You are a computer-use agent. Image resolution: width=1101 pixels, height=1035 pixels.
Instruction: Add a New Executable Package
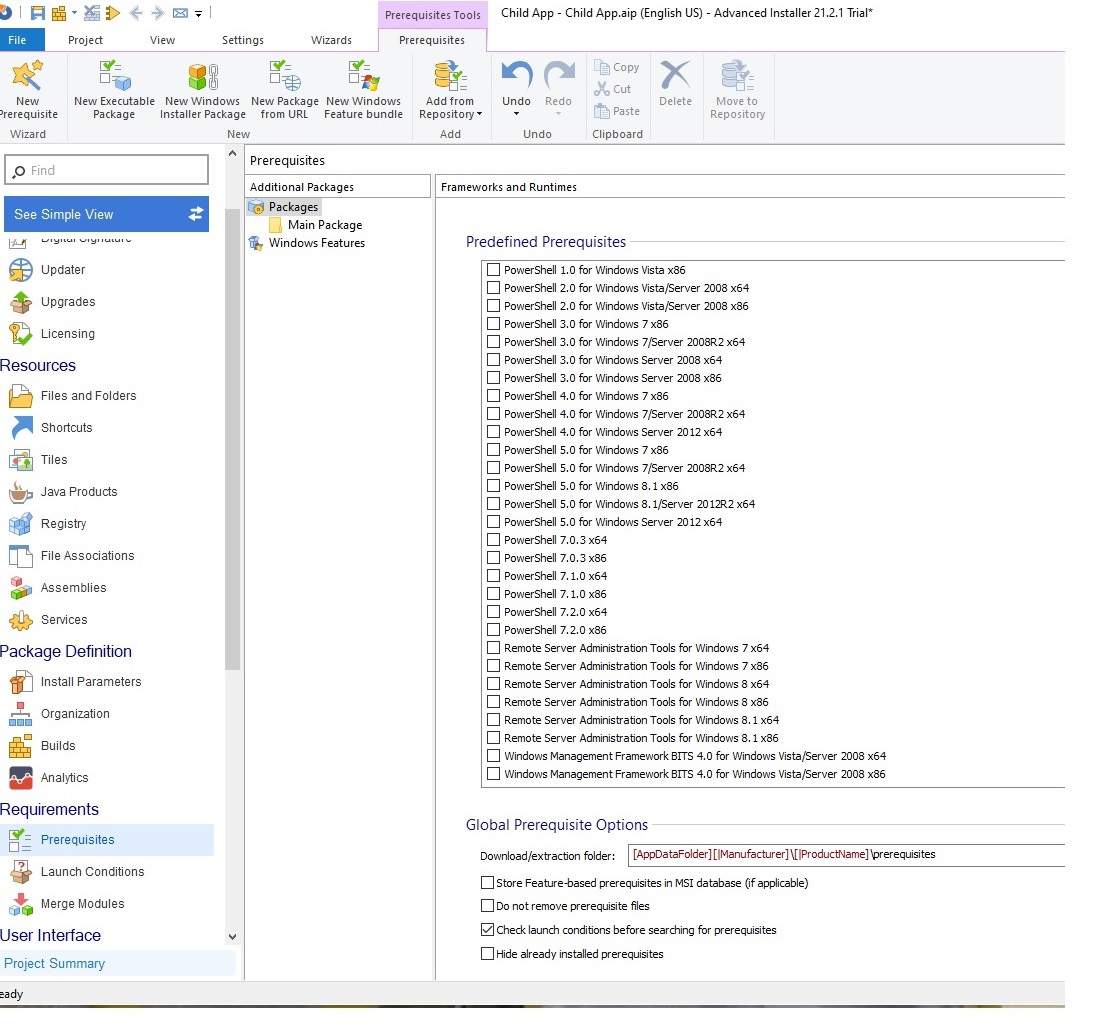[x=114, y=90]
